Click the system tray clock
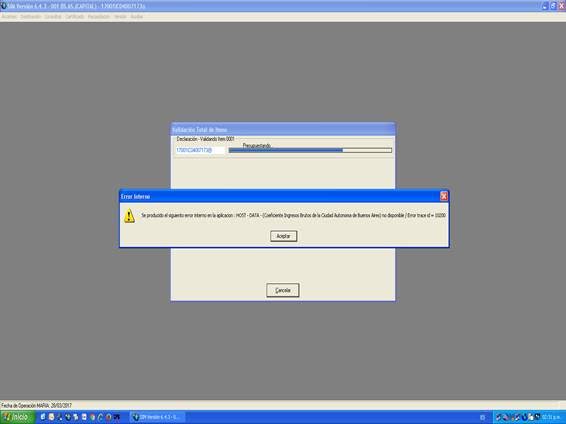This screenshot has width=566, height=424. pyautogui.click(x=551, y=417)
